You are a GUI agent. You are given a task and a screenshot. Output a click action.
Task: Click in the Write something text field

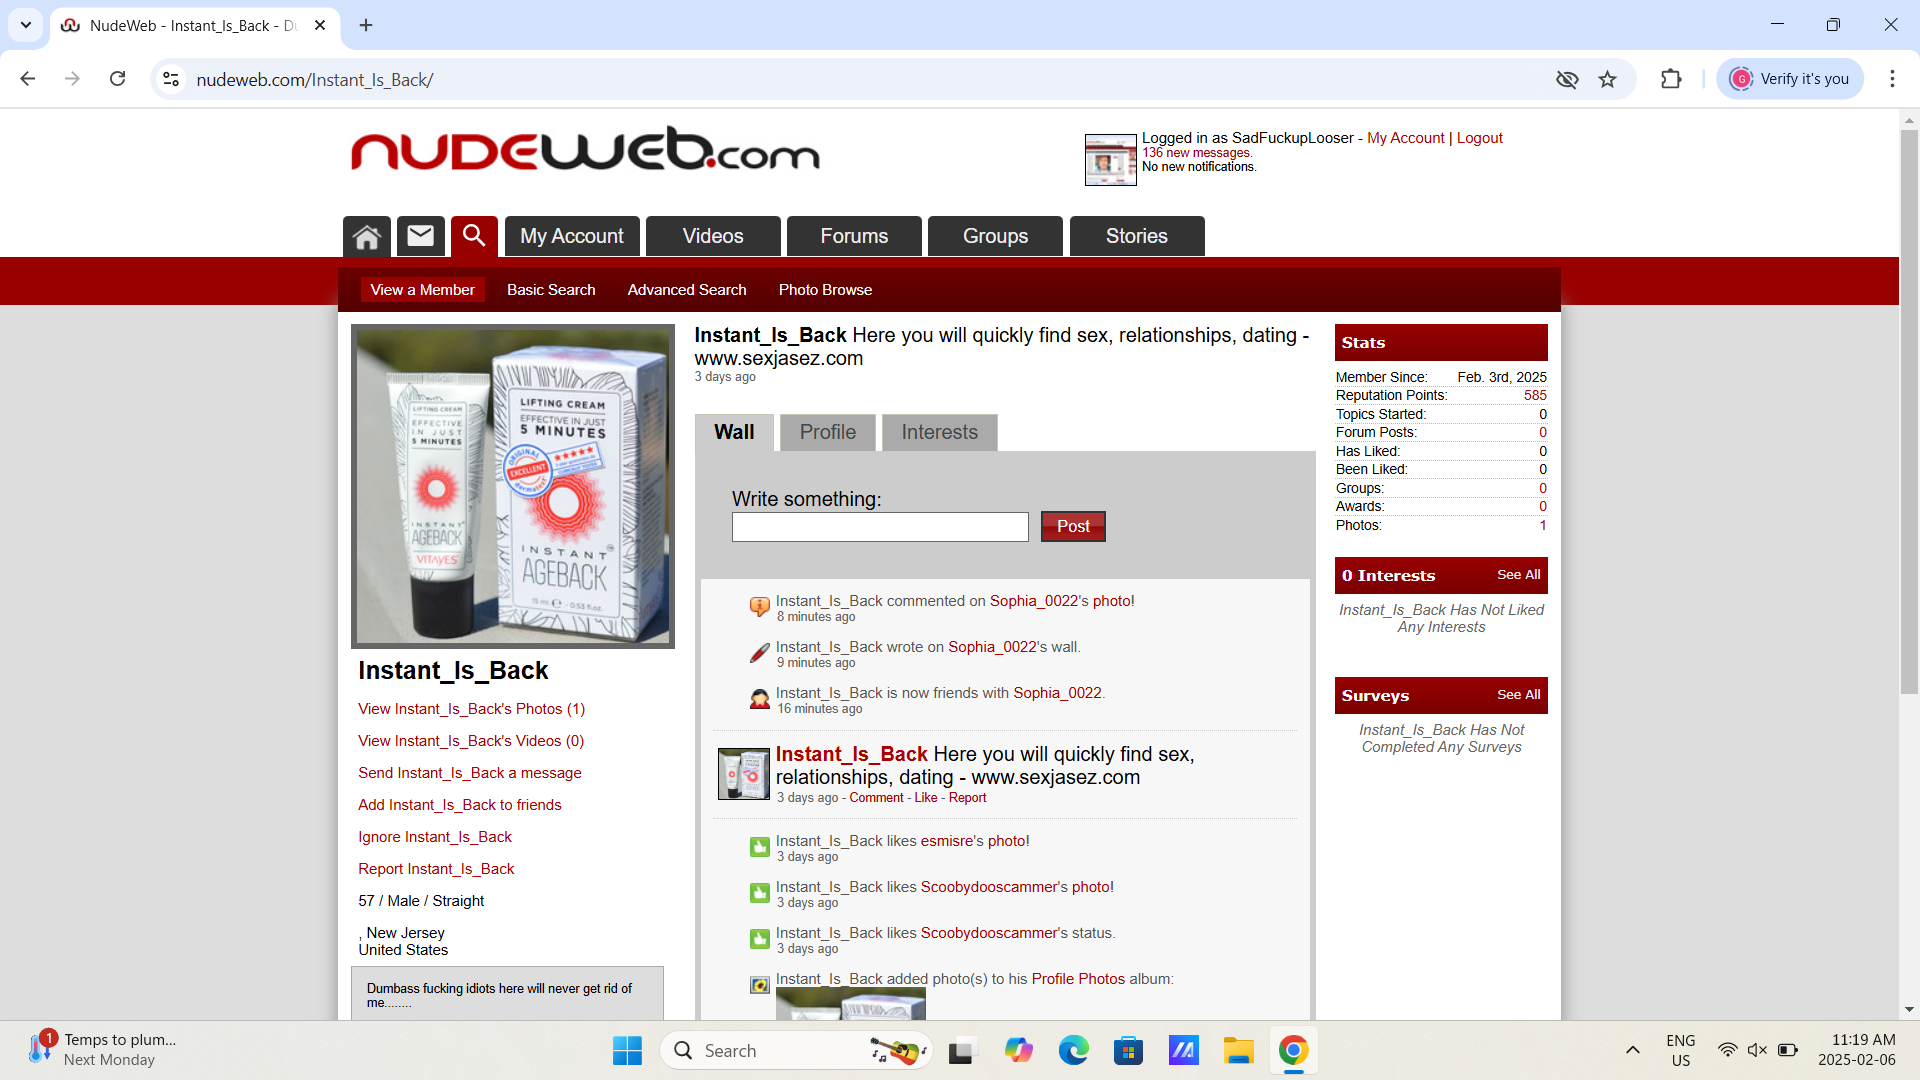tap(879, 527)
